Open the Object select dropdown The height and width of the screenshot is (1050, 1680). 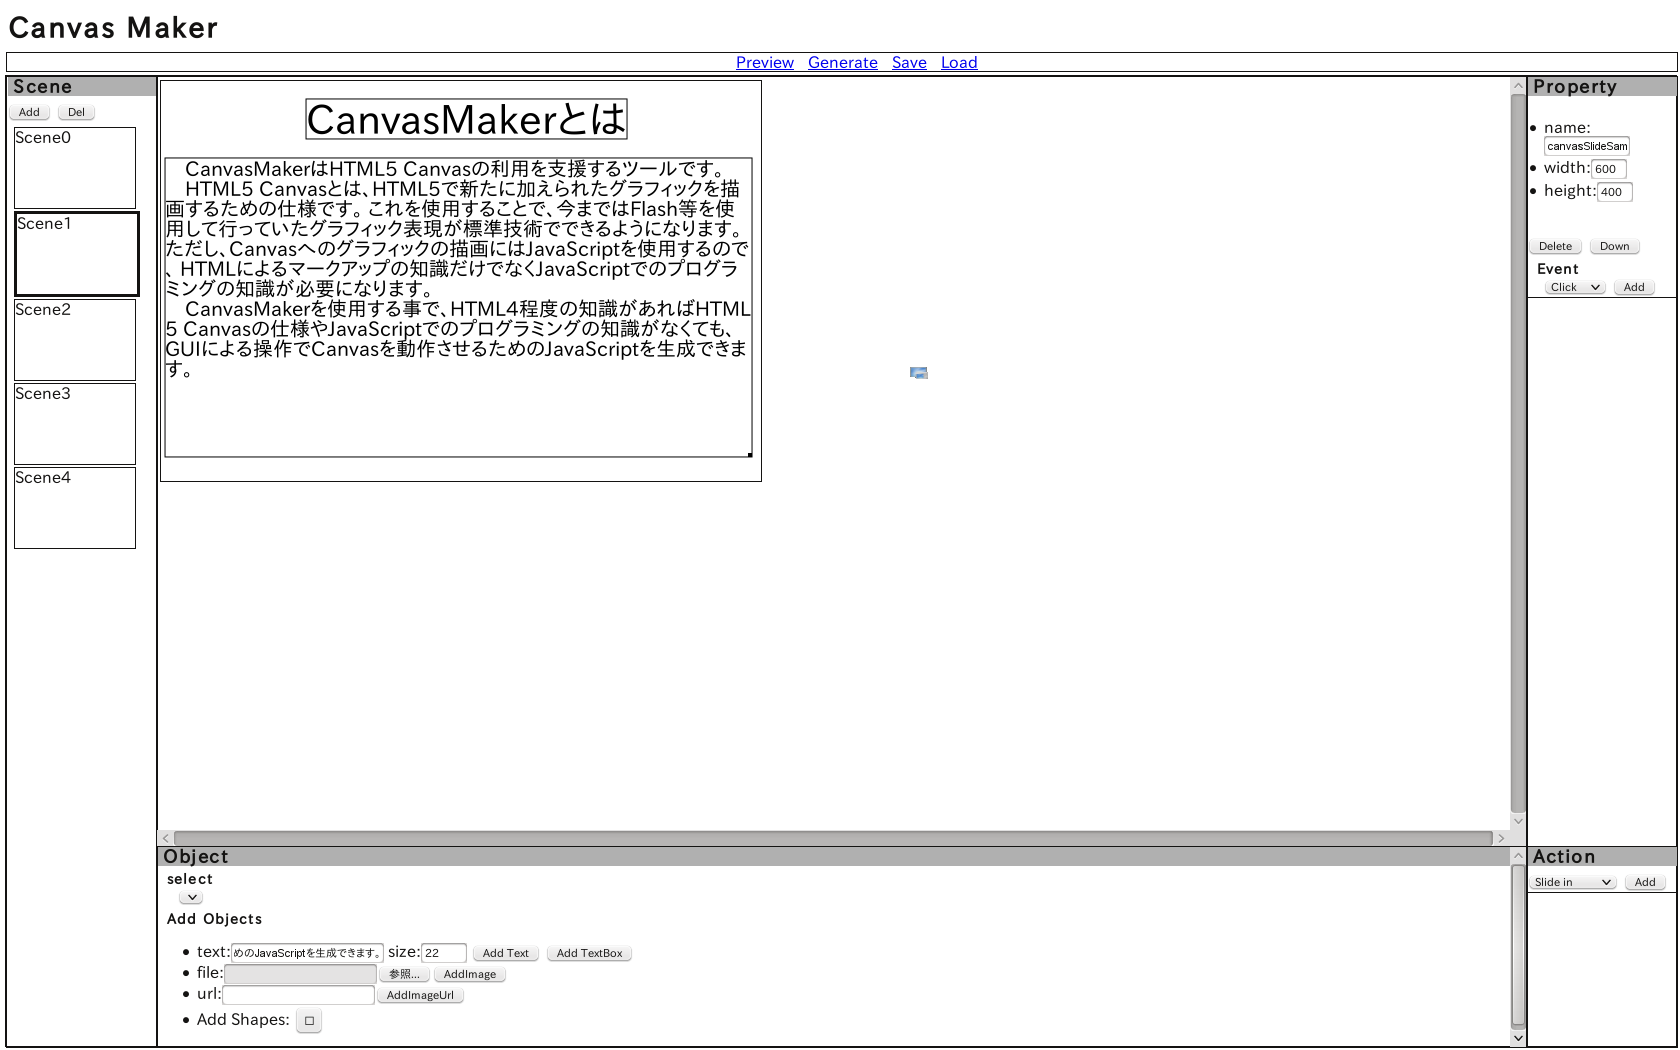point(191,897)
